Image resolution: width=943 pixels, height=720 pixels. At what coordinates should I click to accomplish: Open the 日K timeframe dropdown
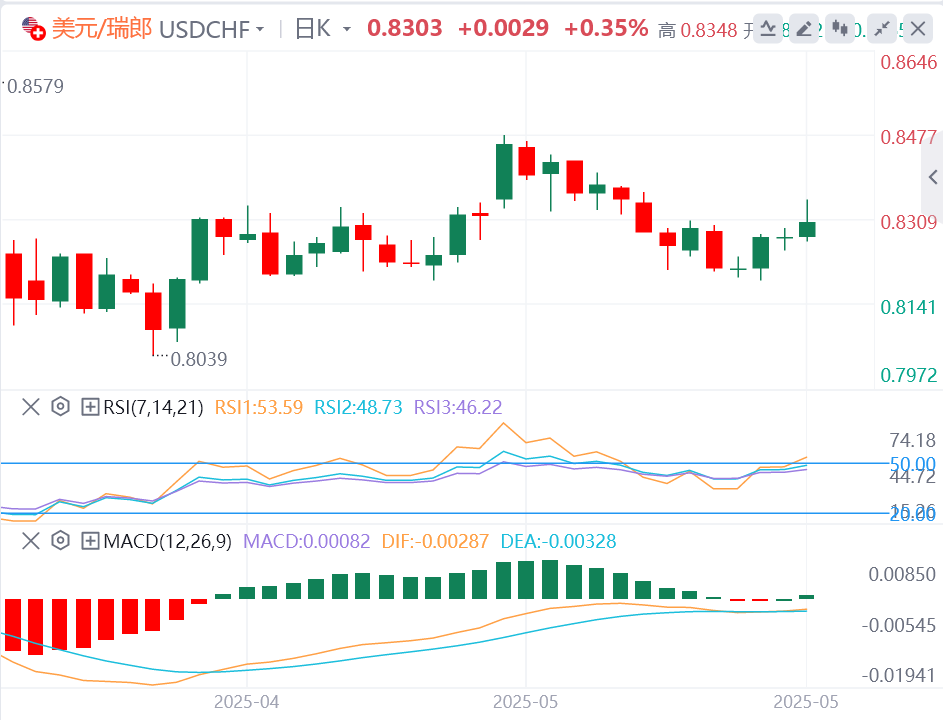point(323,29)
